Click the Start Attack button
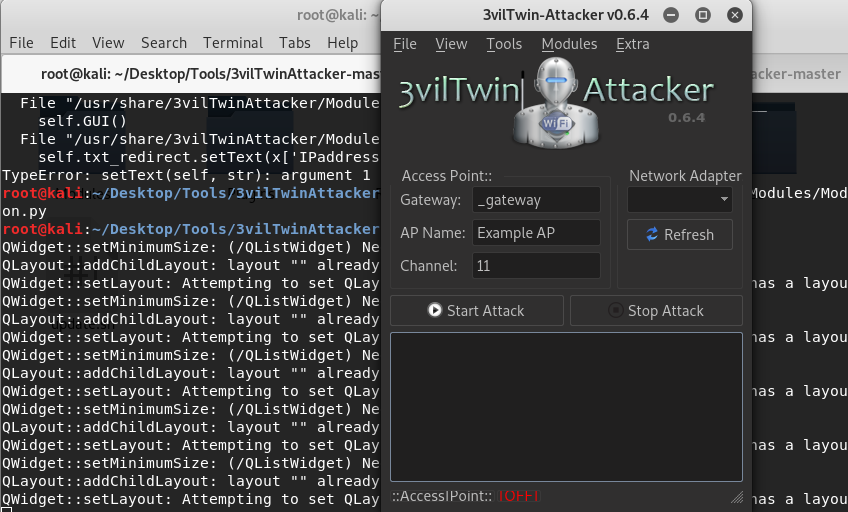 pos(476,310)
